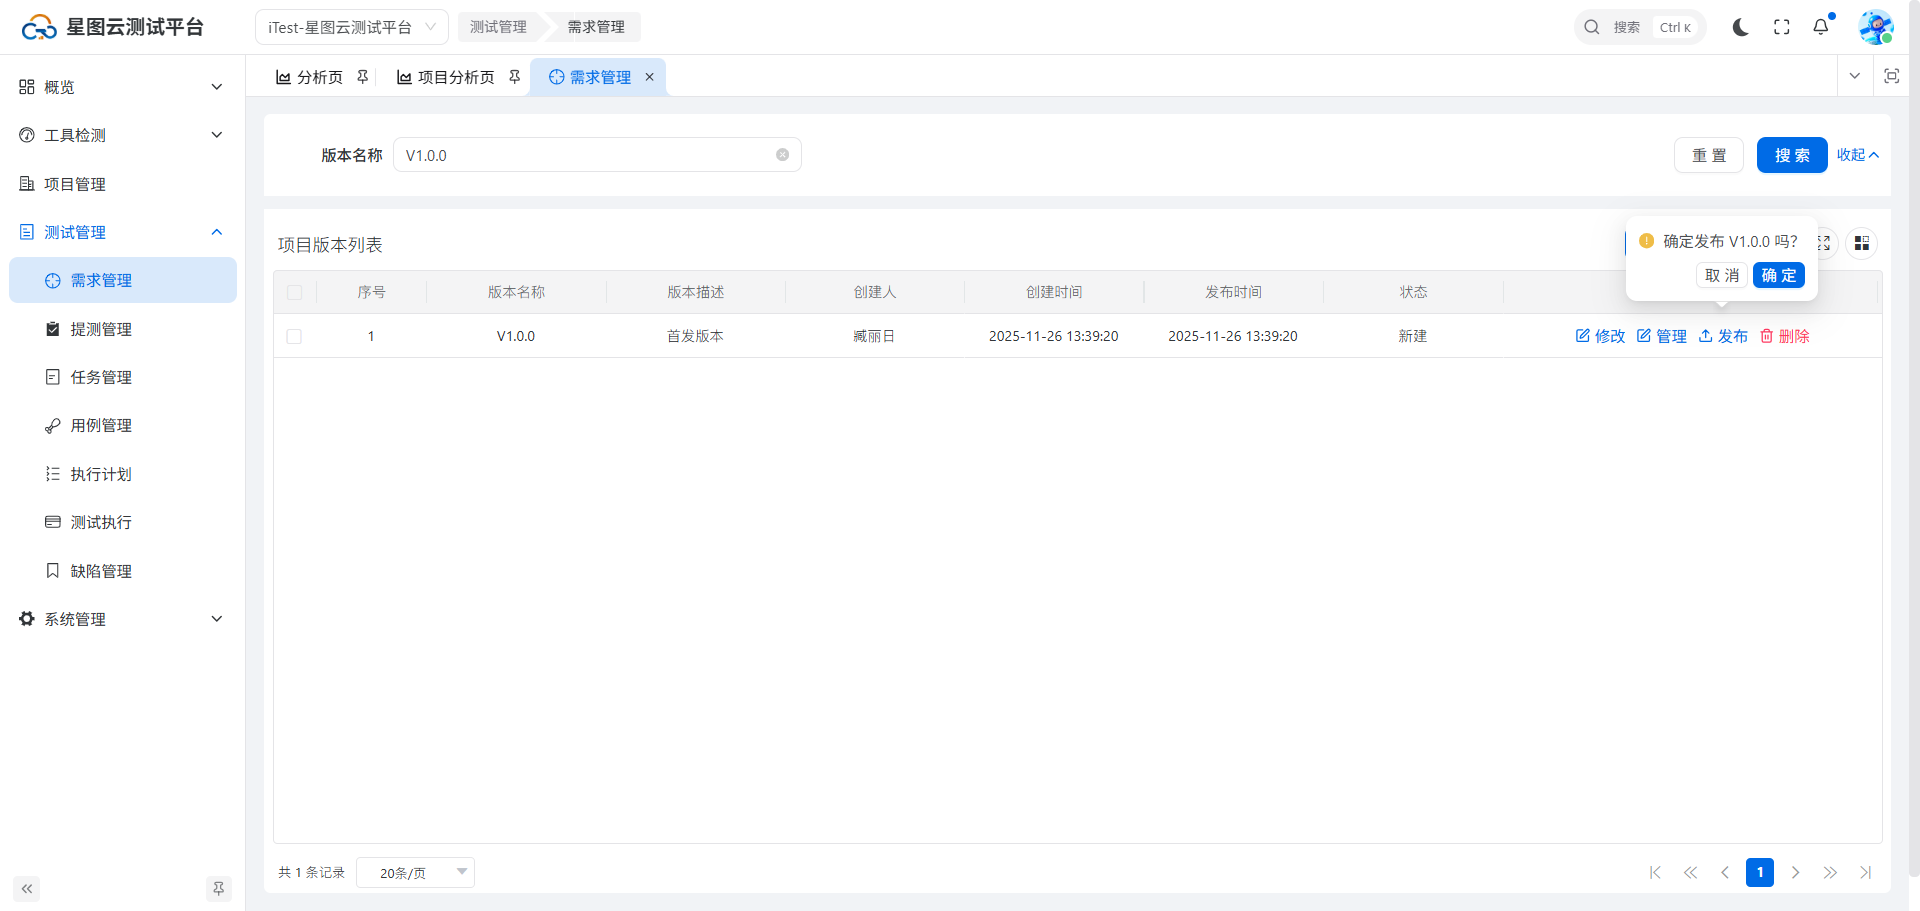1920x911 pixels.
Task: Click the table column settings grid icon
Action: pyautogui.click(x=1861, y=243)
